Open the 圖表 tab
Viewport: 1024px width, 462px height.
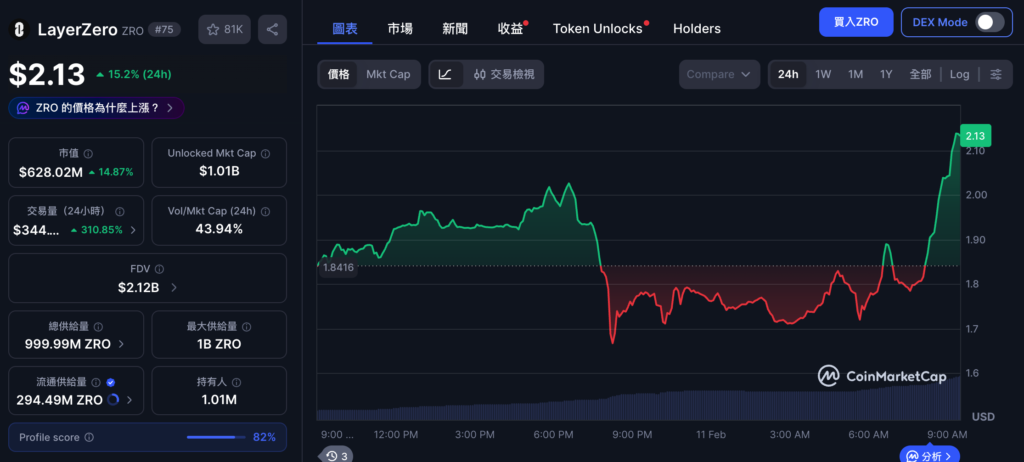pyautogui.click(x=345, y=29)
